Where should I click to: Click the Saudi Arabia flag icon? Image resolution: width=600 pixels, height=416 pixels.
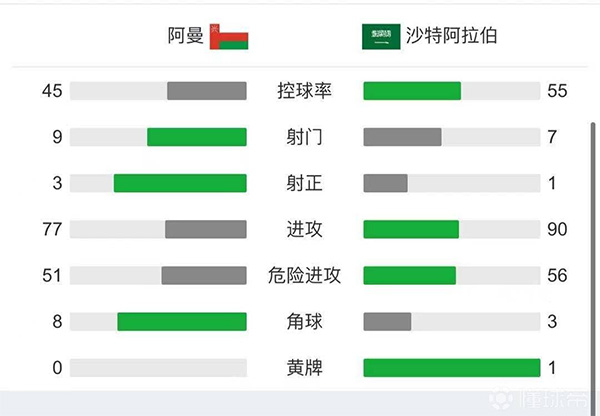point(380,37)
